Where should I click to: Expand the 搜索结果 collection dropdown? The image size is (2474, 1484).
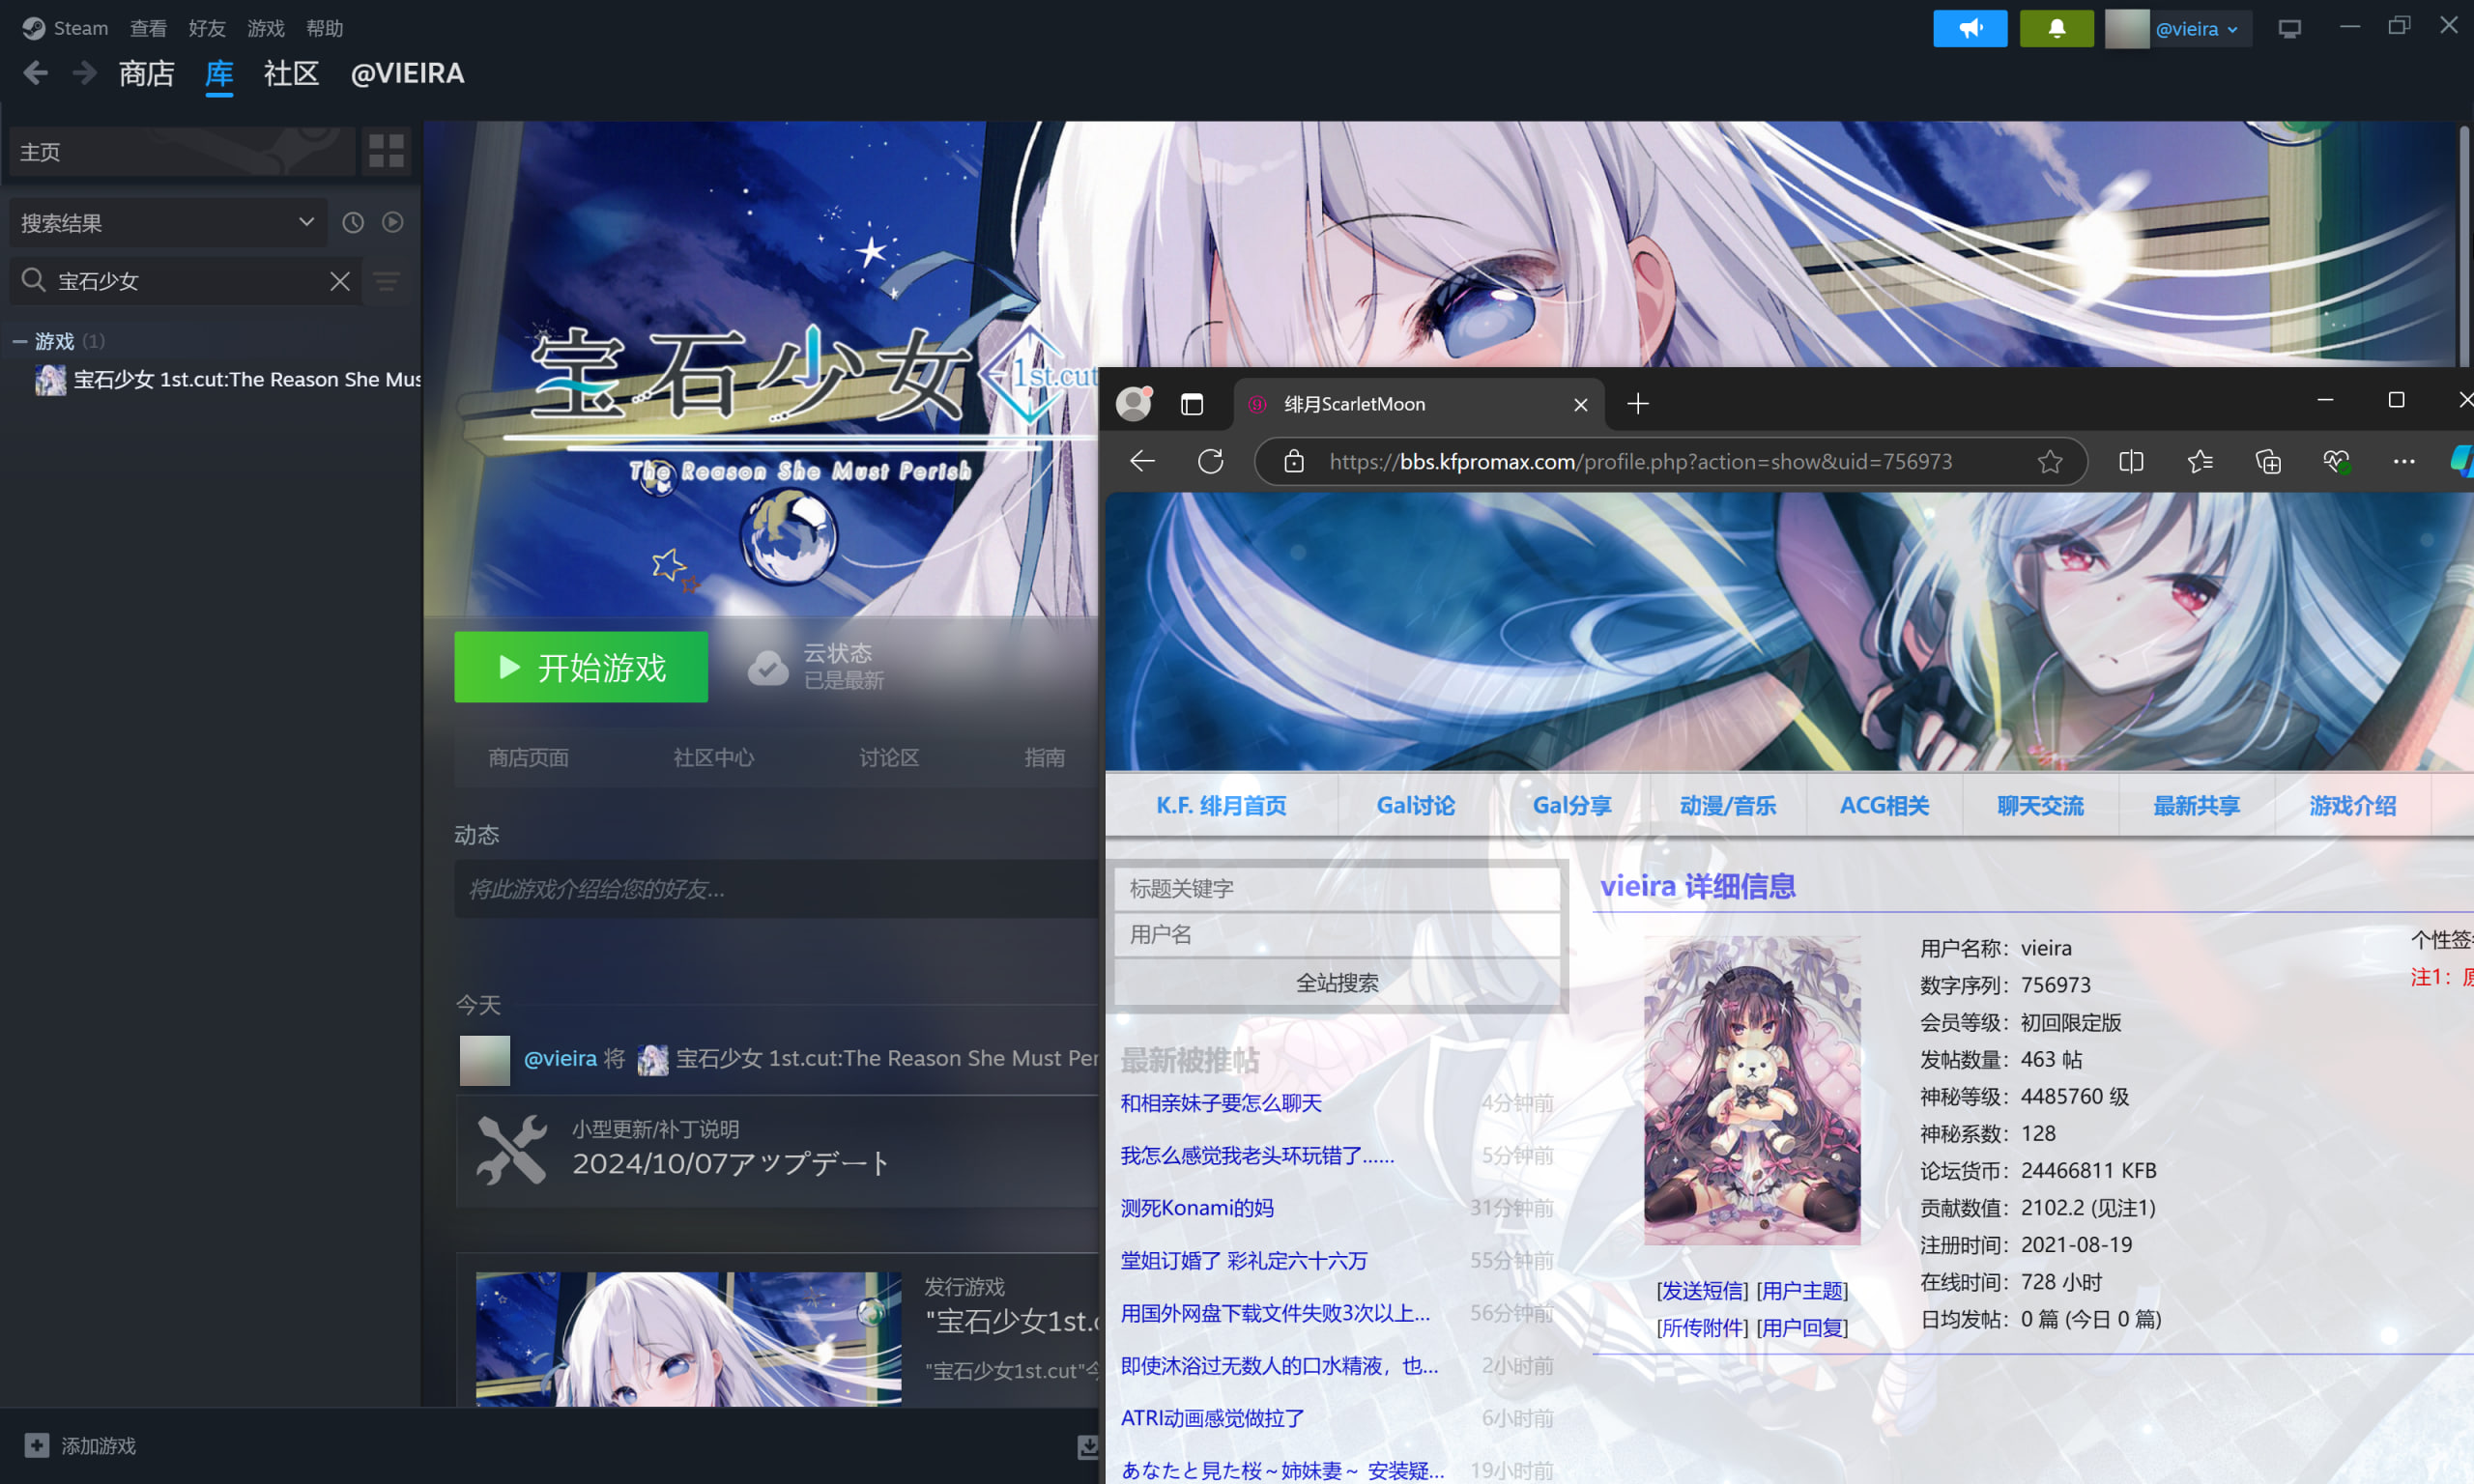pos(306,222)
